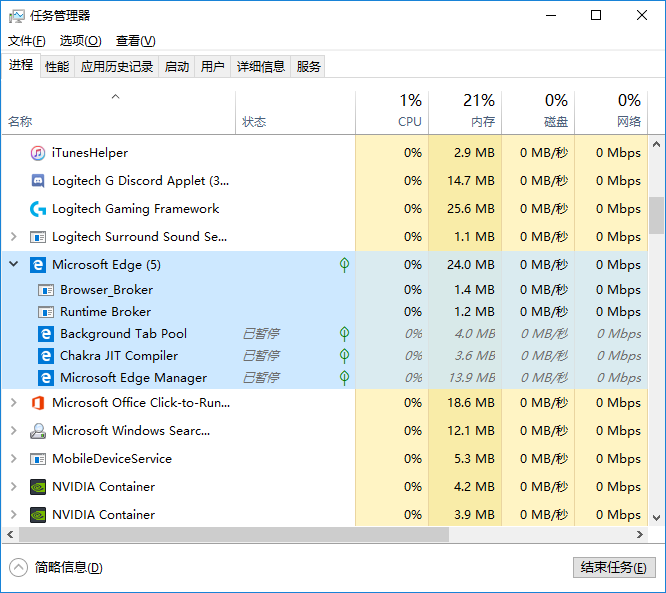
Task: Click the NVIDIA Container icon at 3.9 MB
Action: click(38, 515)
